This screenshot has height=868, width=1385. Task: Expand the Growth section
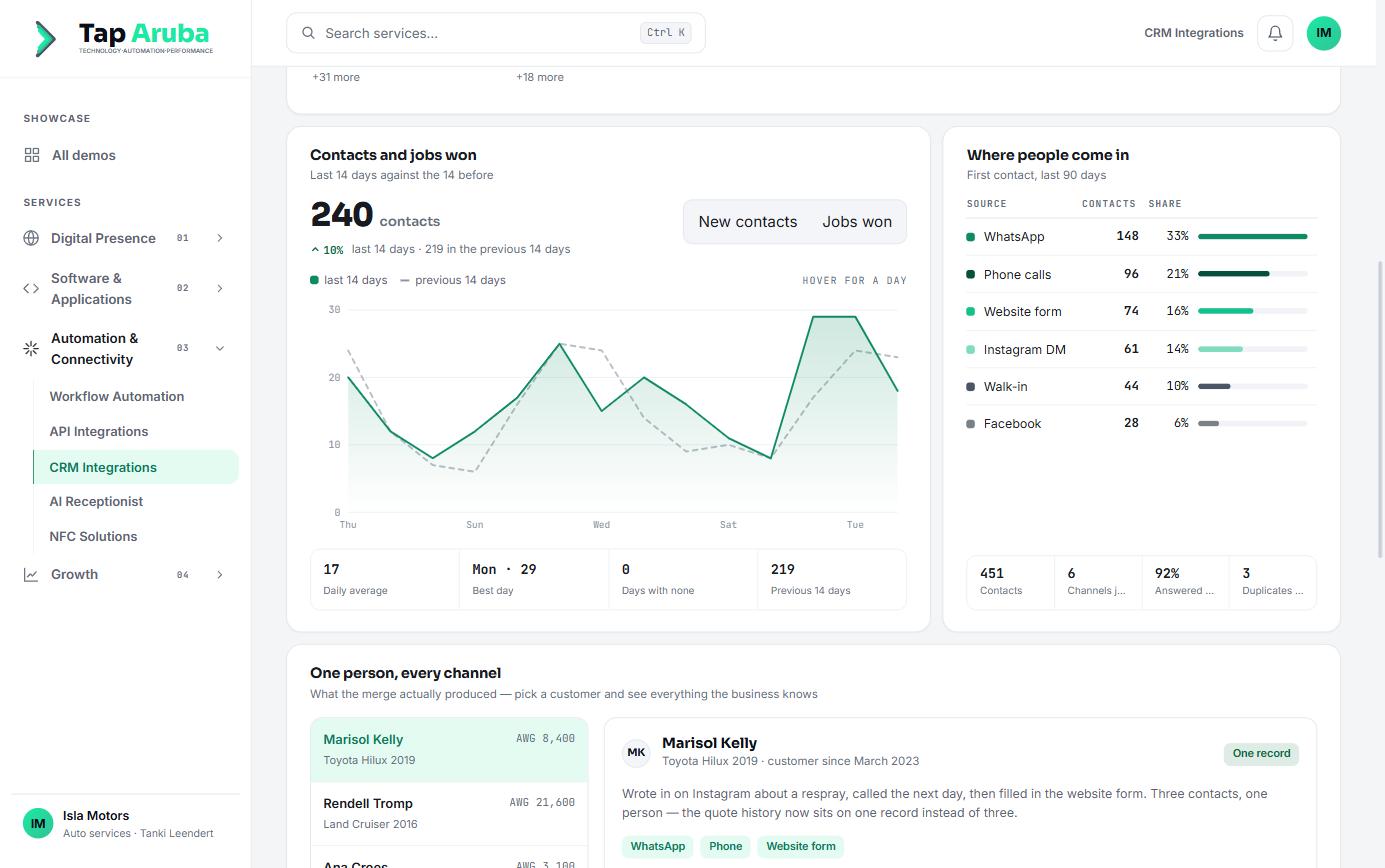pos(220,575)
